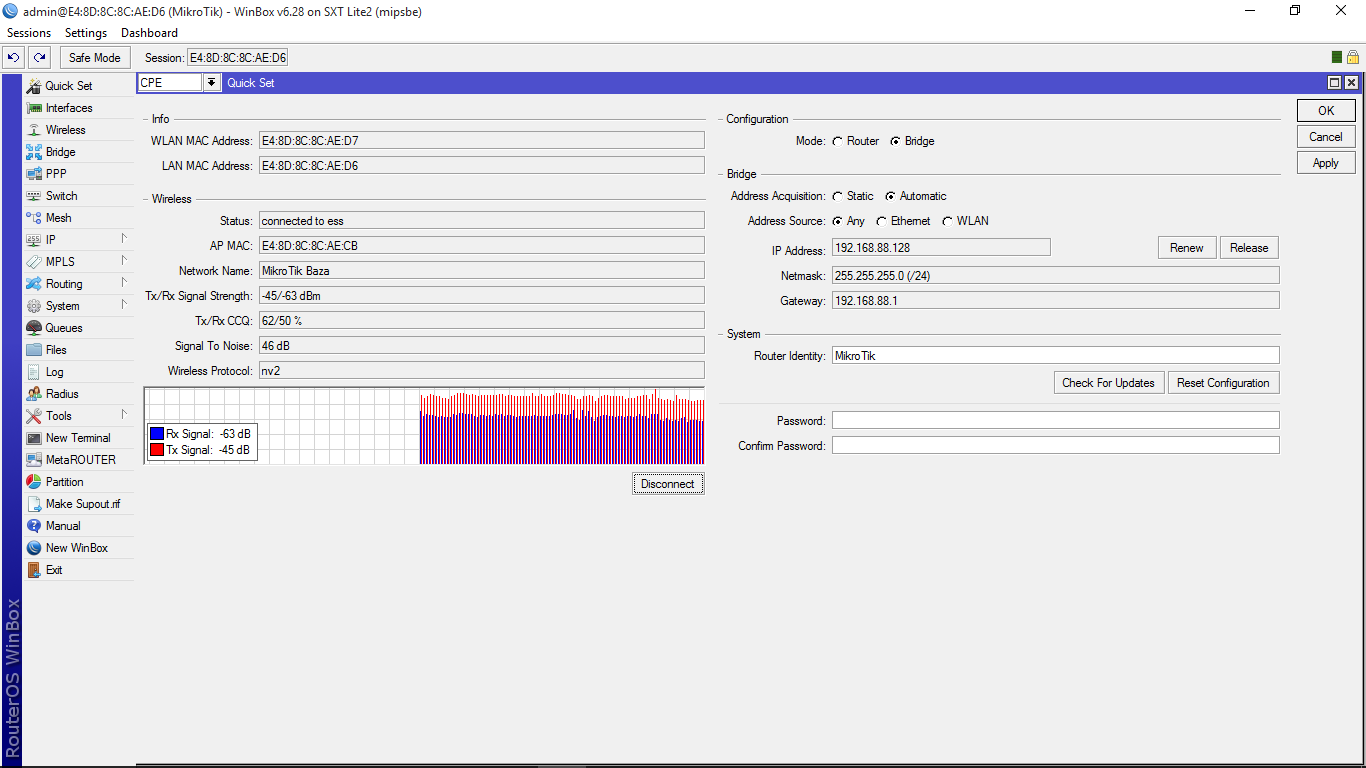
Task: Open the Radius sidebar icon
Action: [x=34, y=394]
